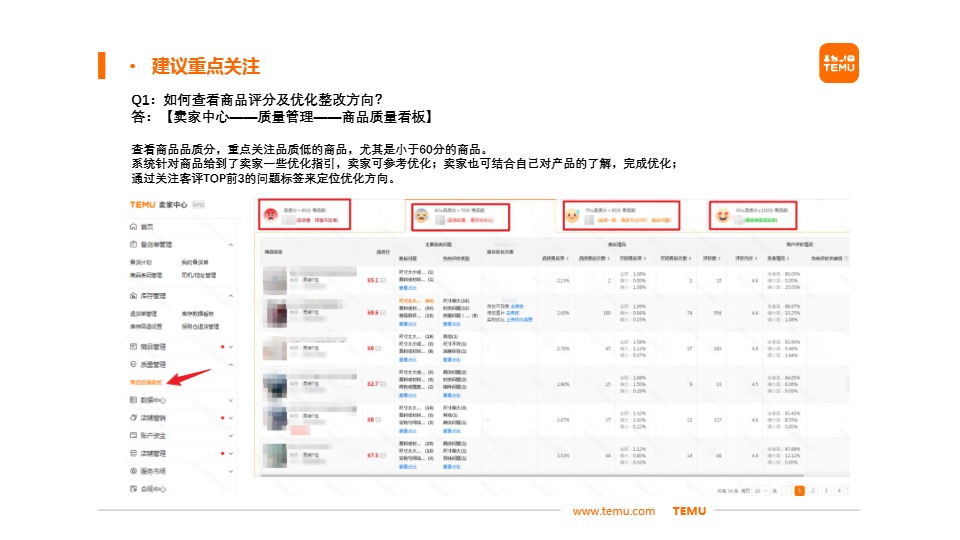Click the TEMU 卖家中心 header logo
The image size is (960, 540).
(158, 204)
